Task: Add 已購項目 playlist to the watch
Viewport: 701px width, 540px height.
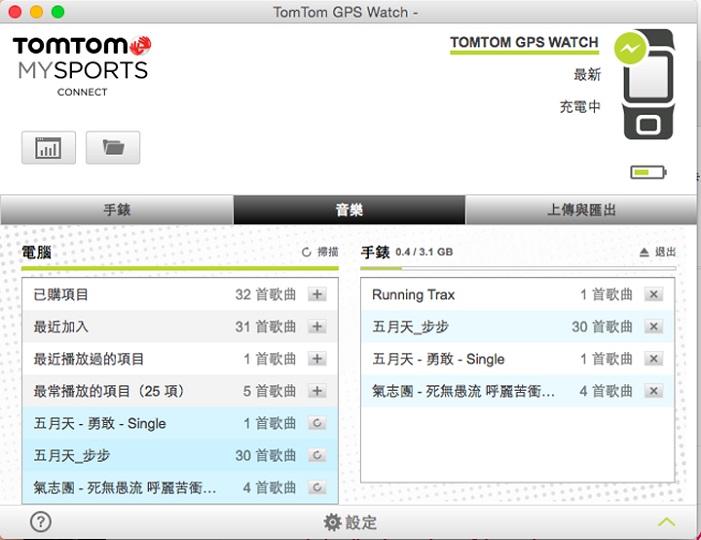Action: coord(317,294)
